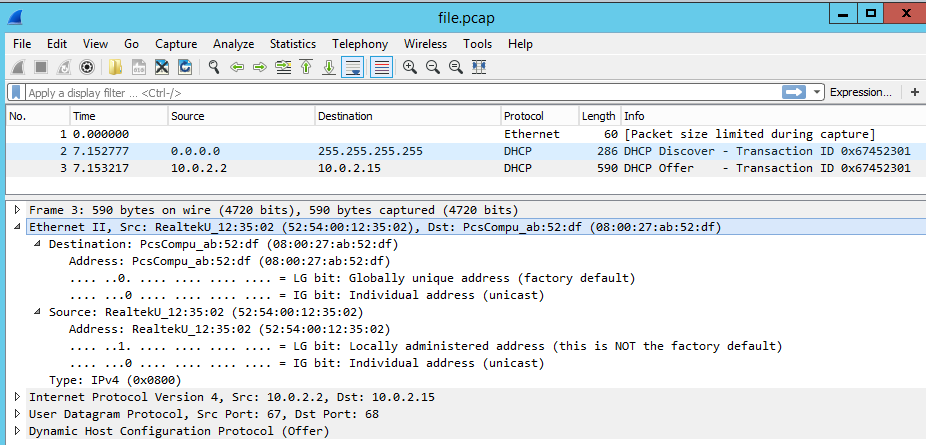
Task: Open a capture file folder icon
Action: click(115, 67)
